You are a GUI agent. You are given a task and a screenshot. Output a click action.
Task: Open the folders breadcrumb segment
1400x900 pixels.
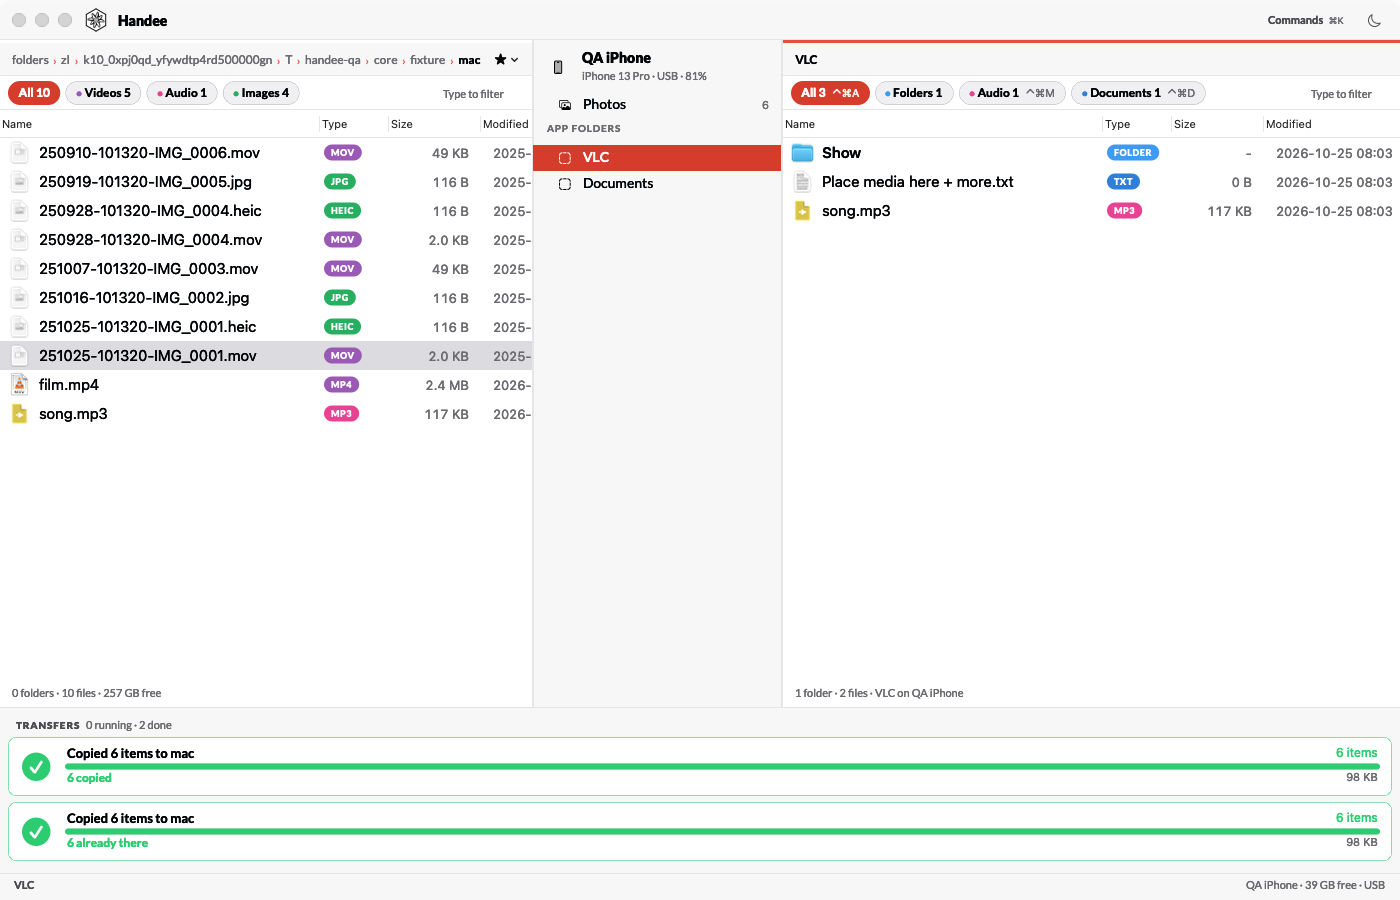[x=30, y=60]
